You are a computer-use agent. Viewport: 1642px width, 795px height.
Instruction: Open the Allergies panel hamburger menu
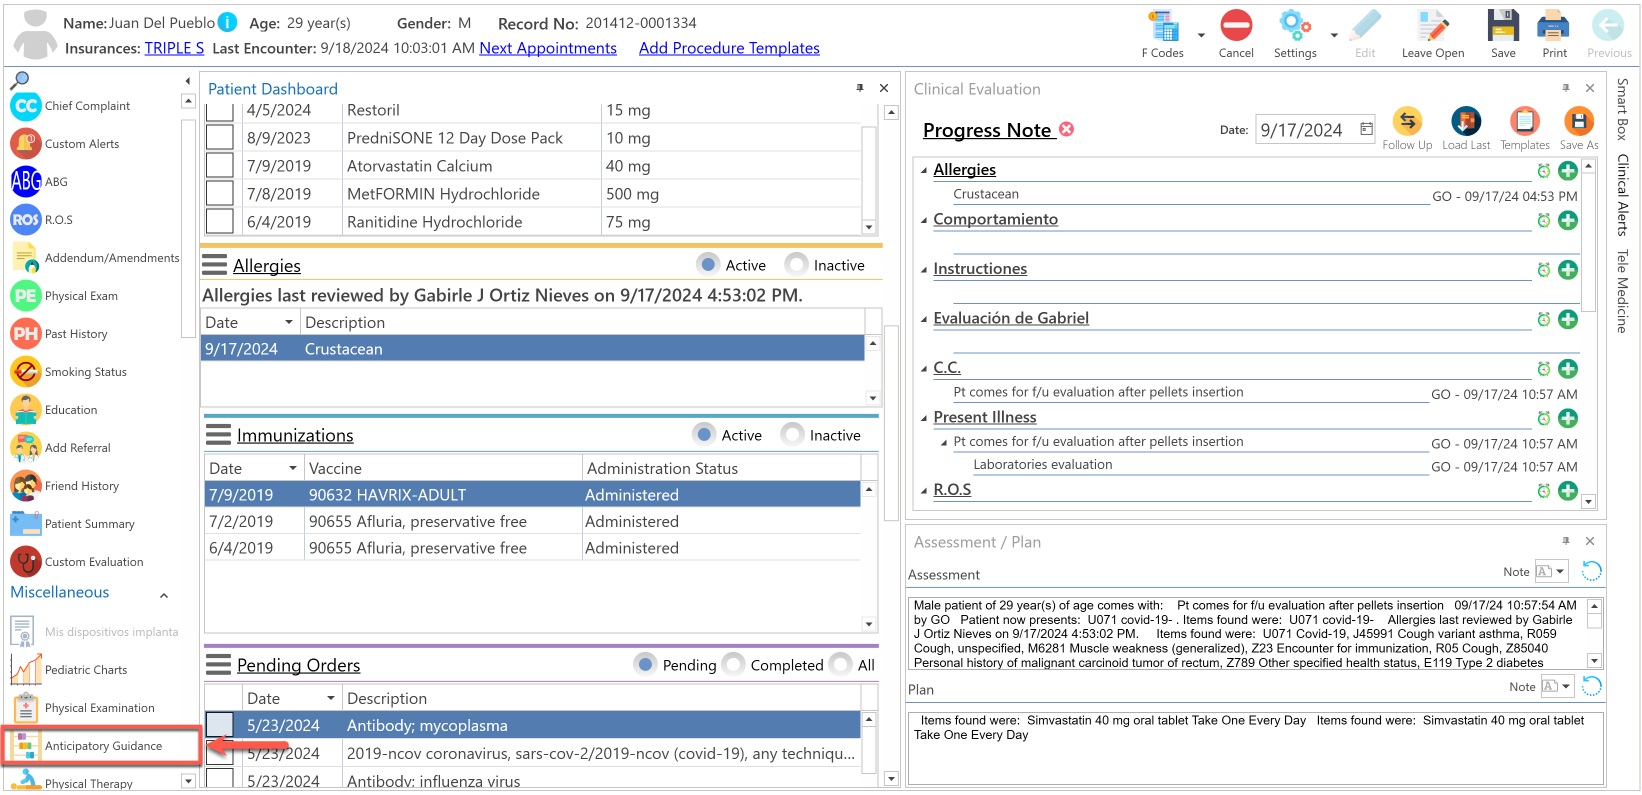coord(214,265)
